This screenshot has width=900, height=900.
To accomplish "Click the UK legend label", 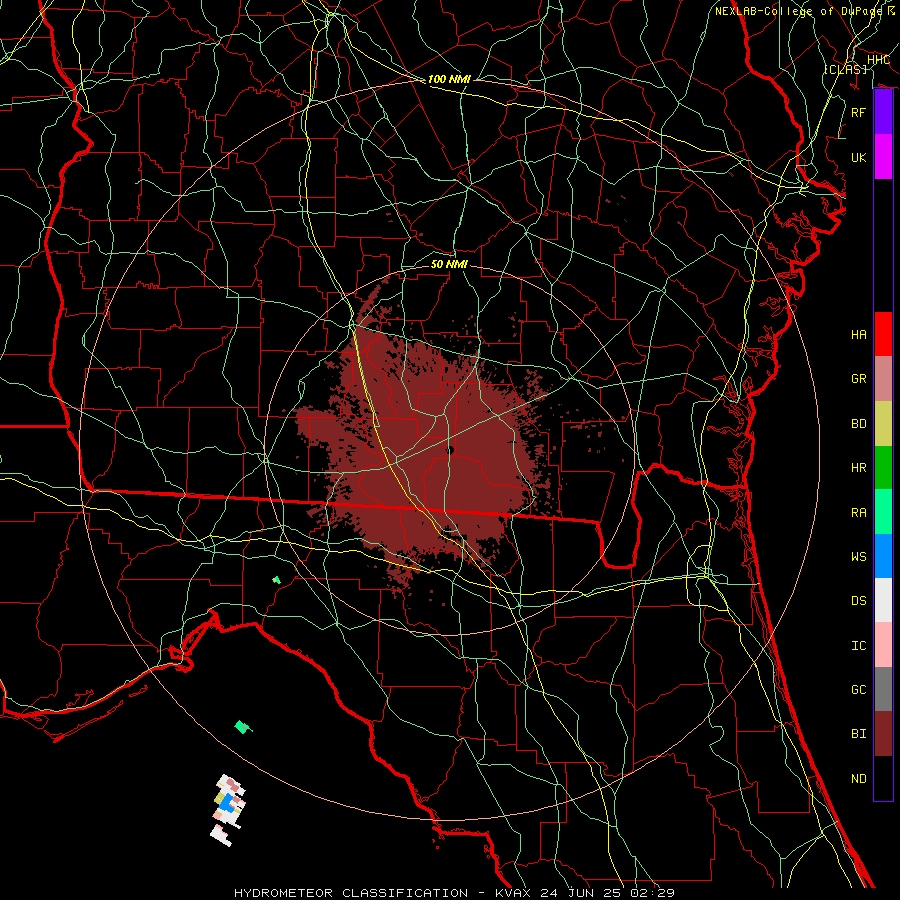I will (859, 158).
